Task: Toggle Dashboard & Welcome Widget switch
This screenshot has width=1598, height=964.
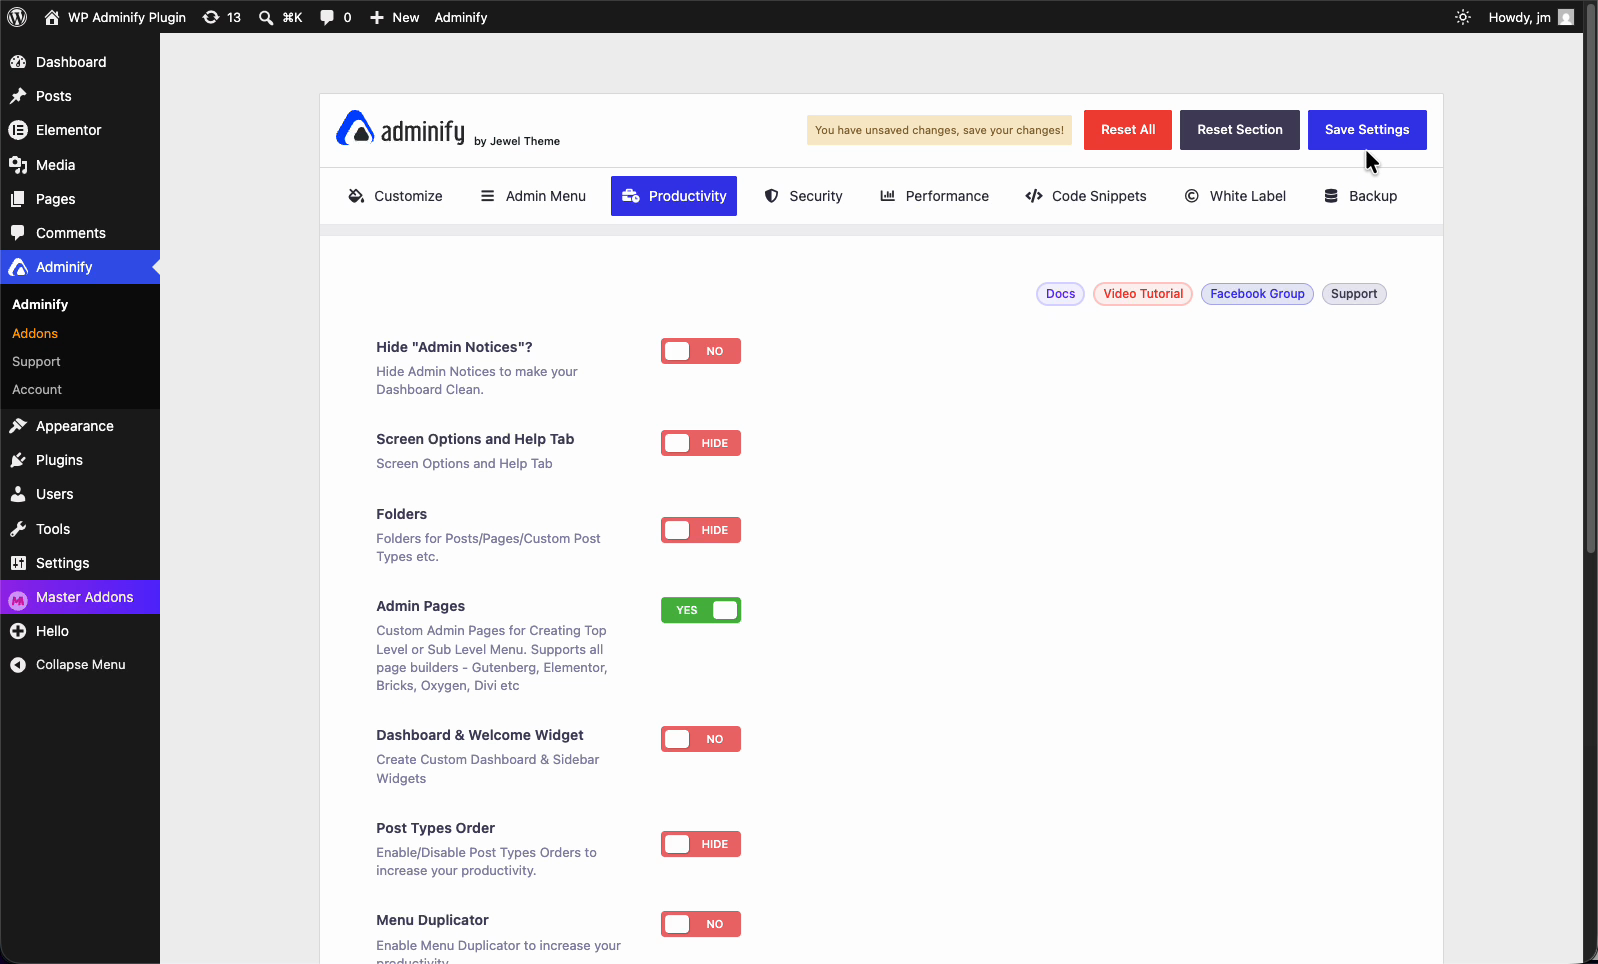Action: 701,739
